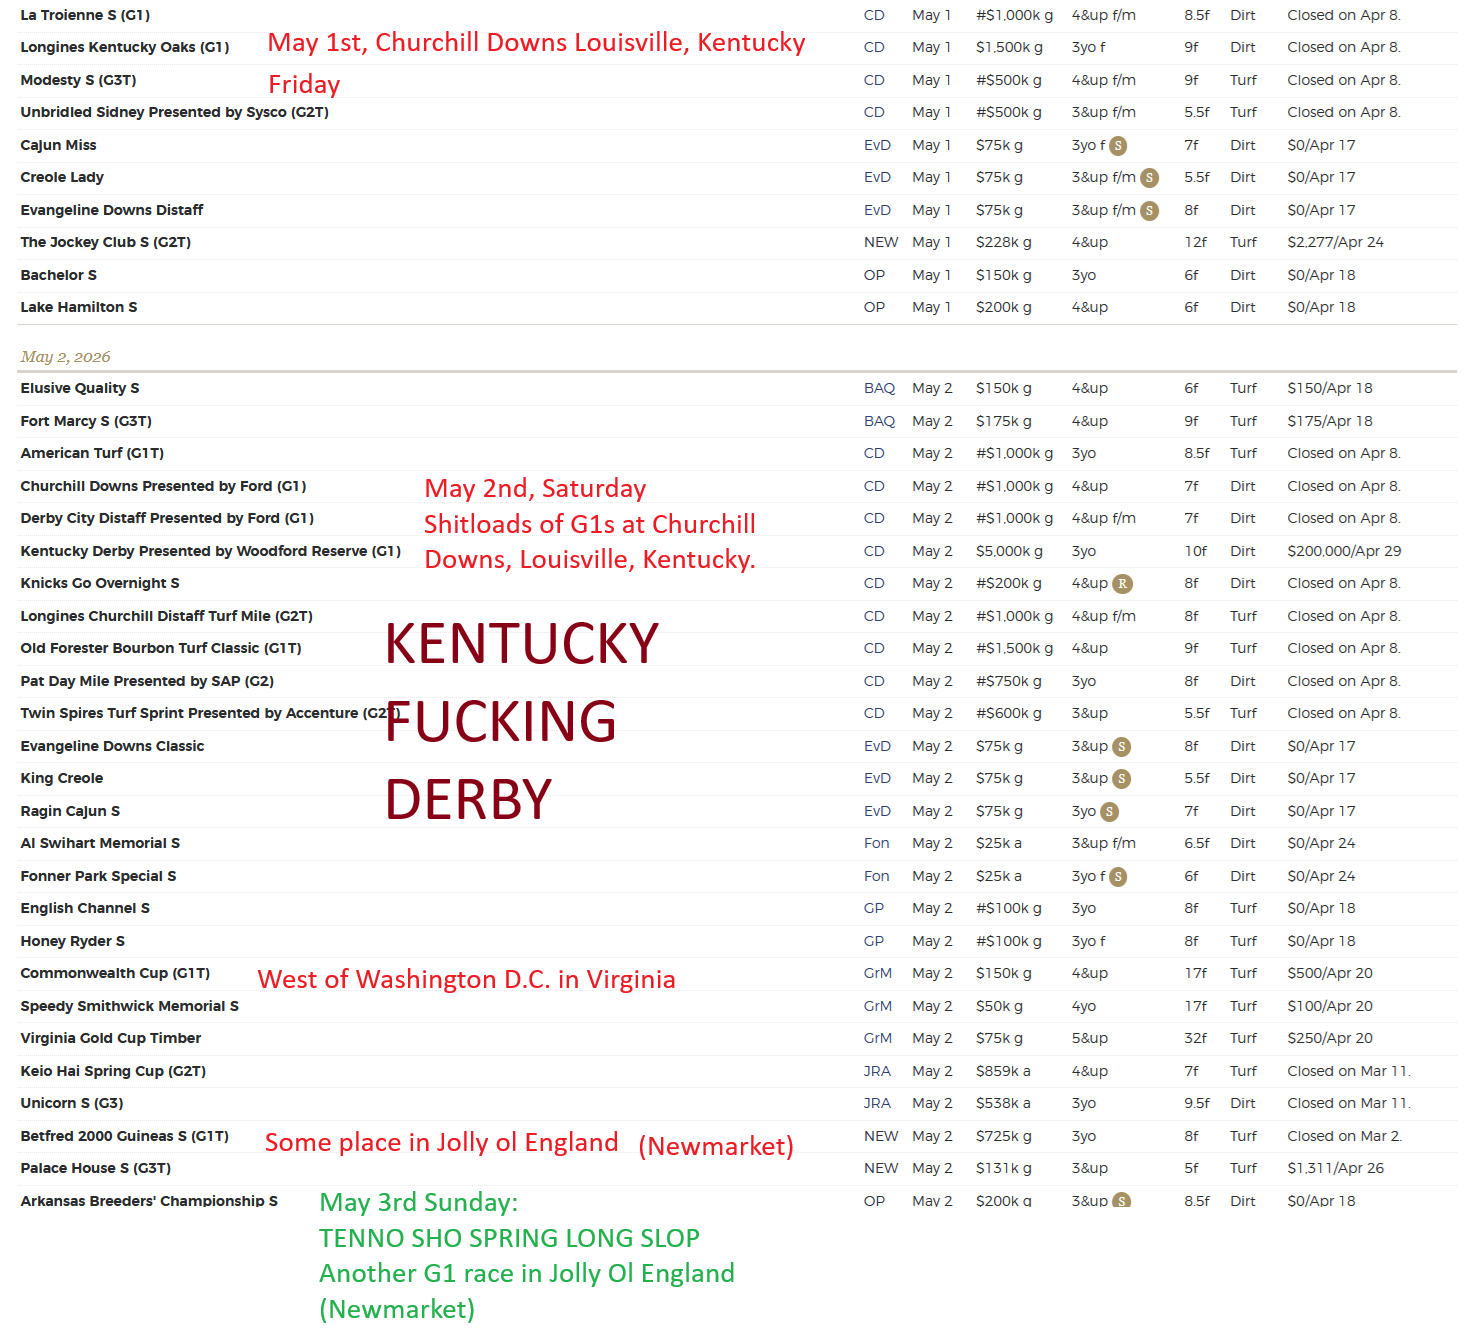Open Churchill Downs Presented by Ford (G1)

(163, 486)
